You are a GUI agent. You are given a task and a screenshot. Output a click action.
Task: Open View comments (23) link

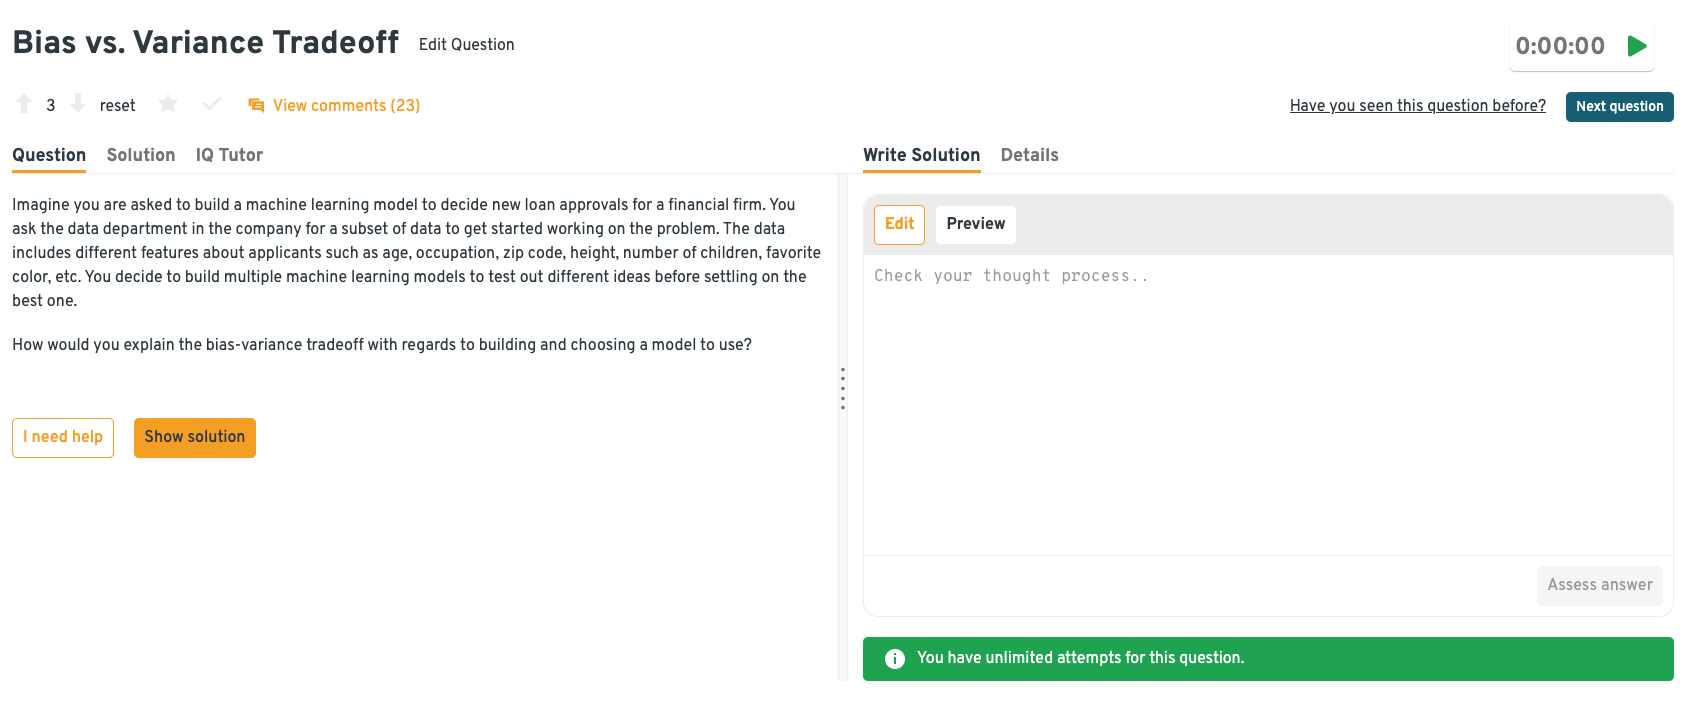coord(346,105)
